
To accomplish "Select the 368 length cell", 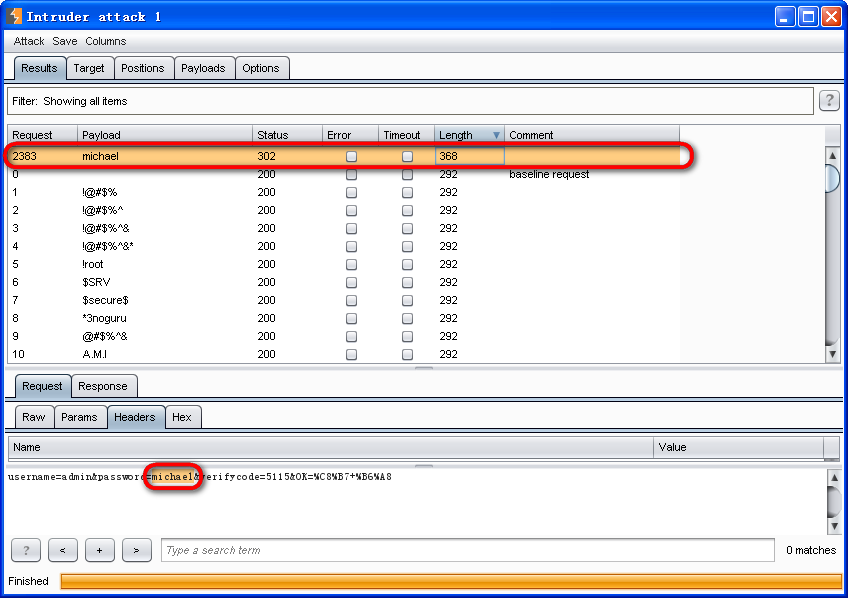I will coord(469,156).
